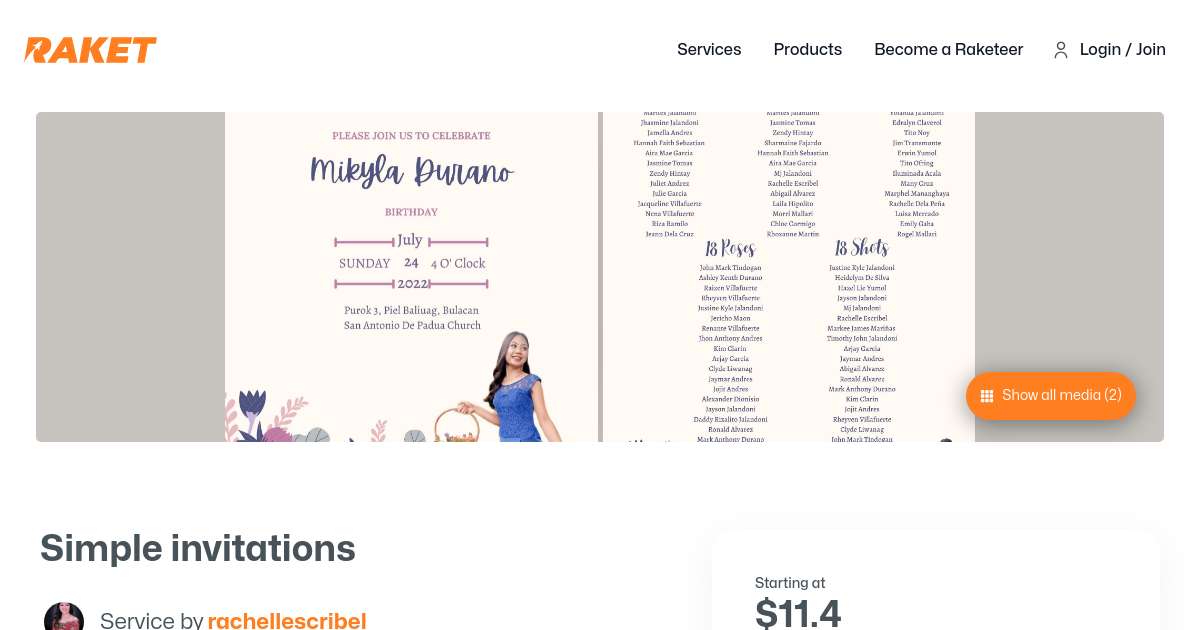The height and width of the screenshot is (630, 1200).
Task: Click the Simple invitations heading
Action: tap(198, 548)
